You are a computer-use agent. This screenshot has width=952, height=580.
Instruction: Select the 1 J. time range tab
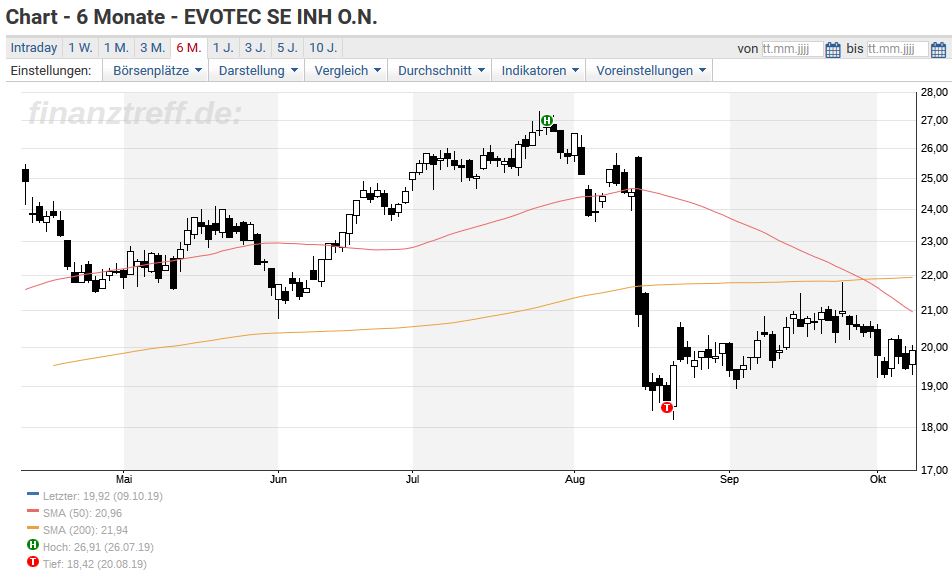[x=223, y=48]
